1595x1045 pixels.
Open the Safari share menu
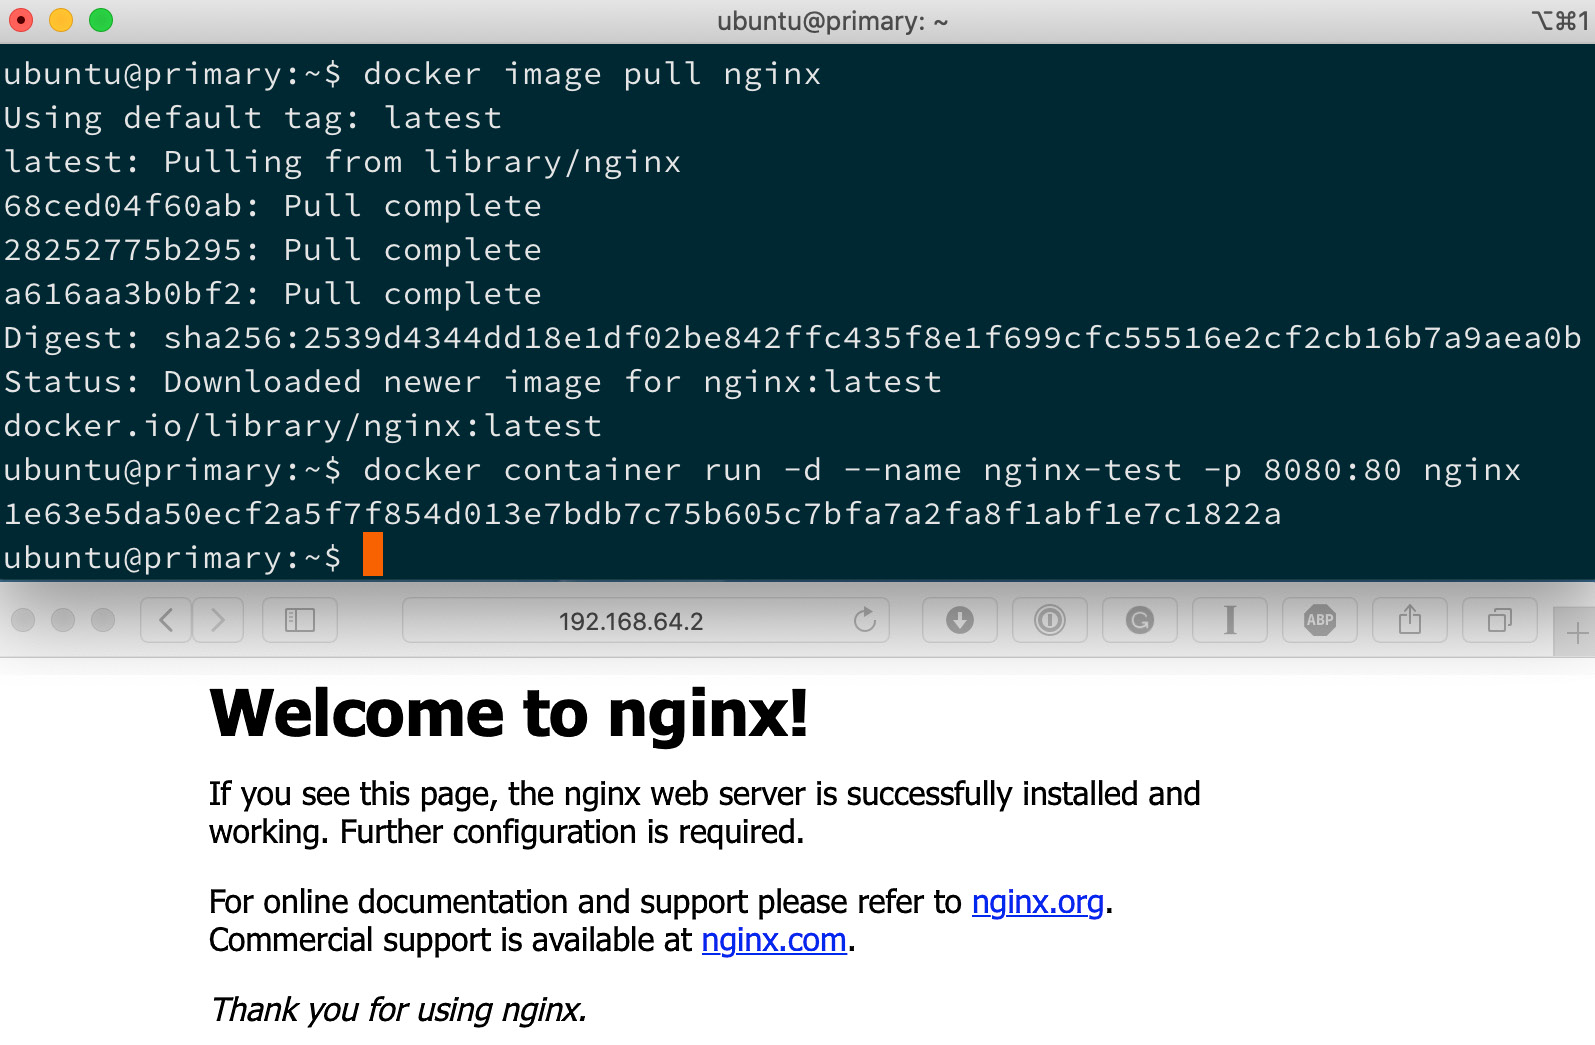(x=1410, y=621)
